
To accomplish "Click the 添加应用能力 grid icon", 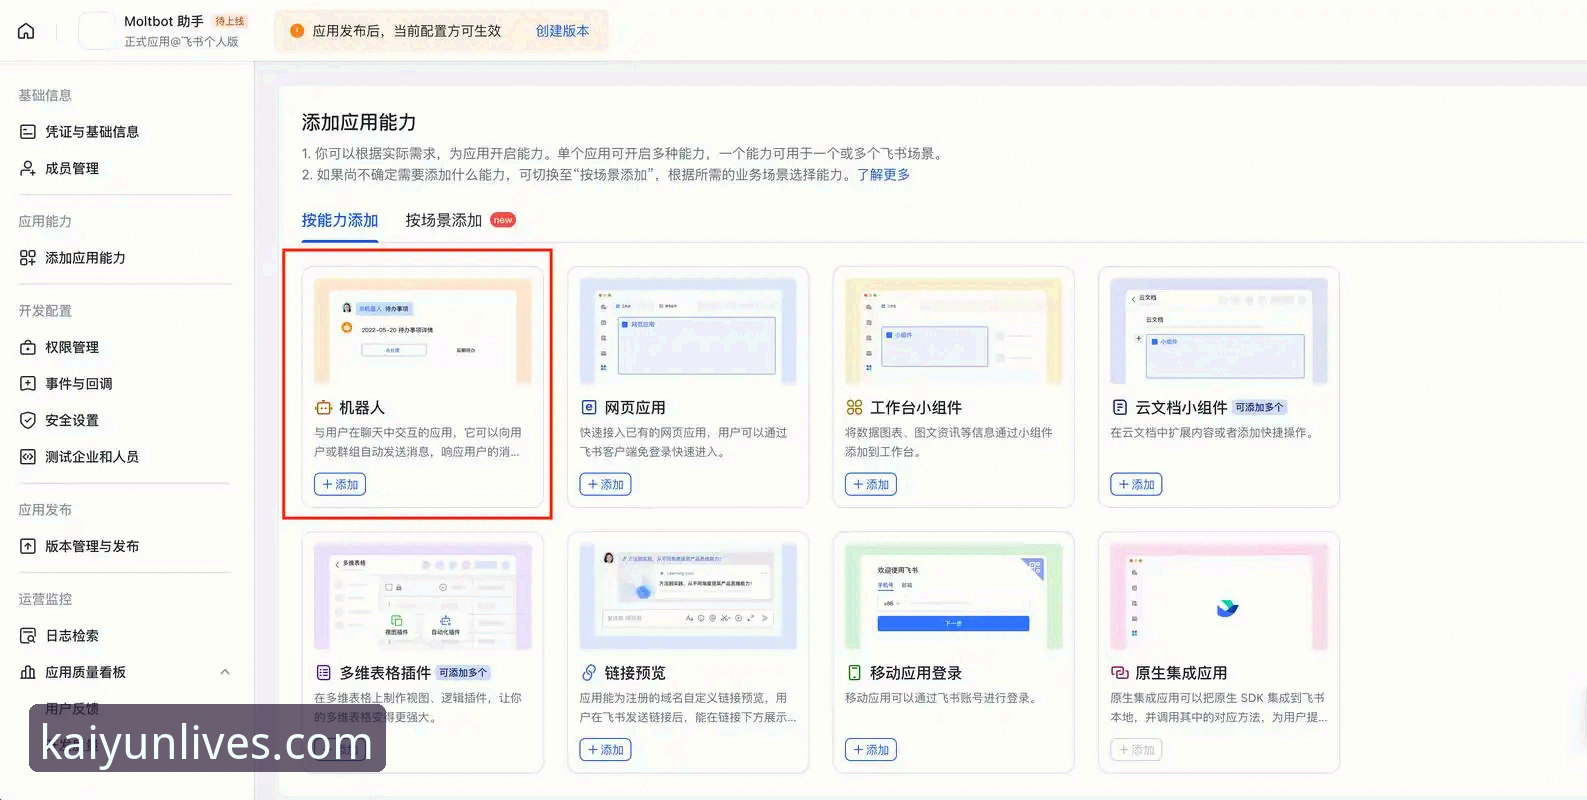I will click(28, 258).
